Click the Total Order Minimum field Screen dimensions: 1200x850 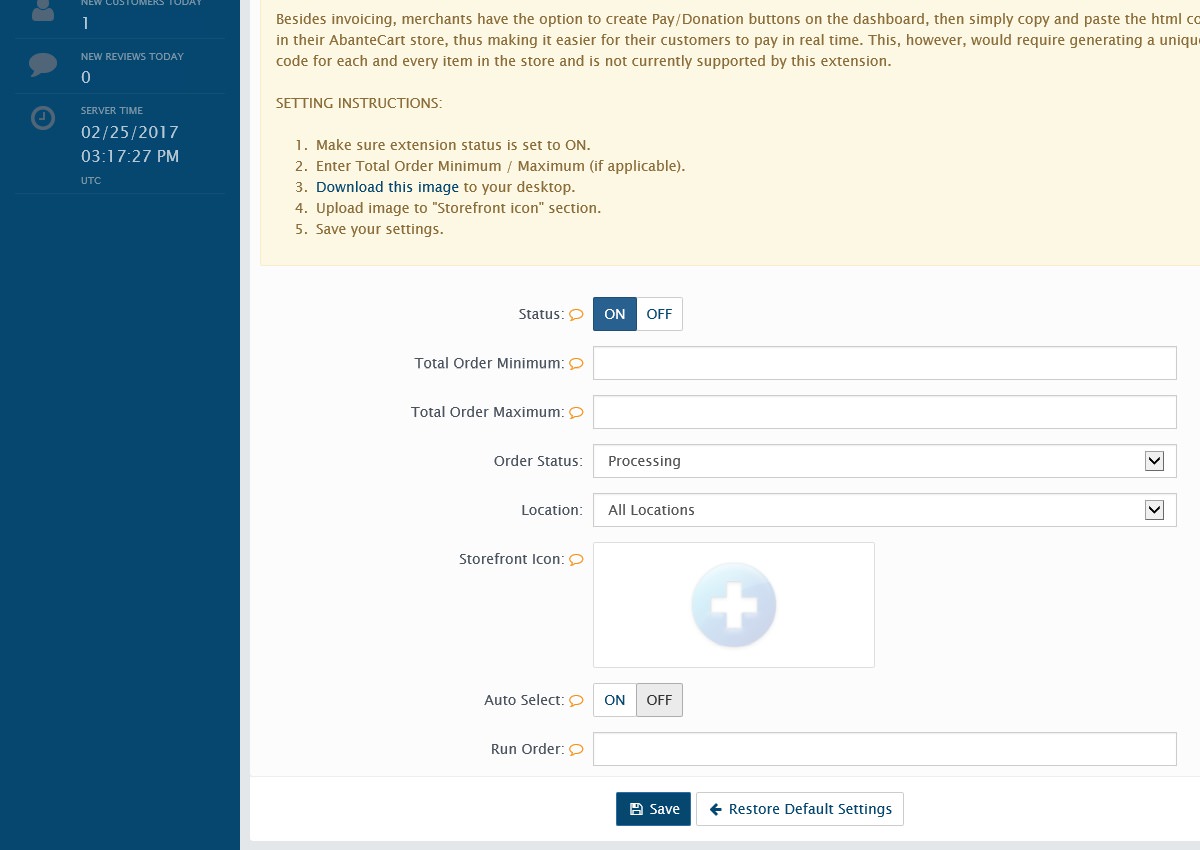[x=885, y=363]
